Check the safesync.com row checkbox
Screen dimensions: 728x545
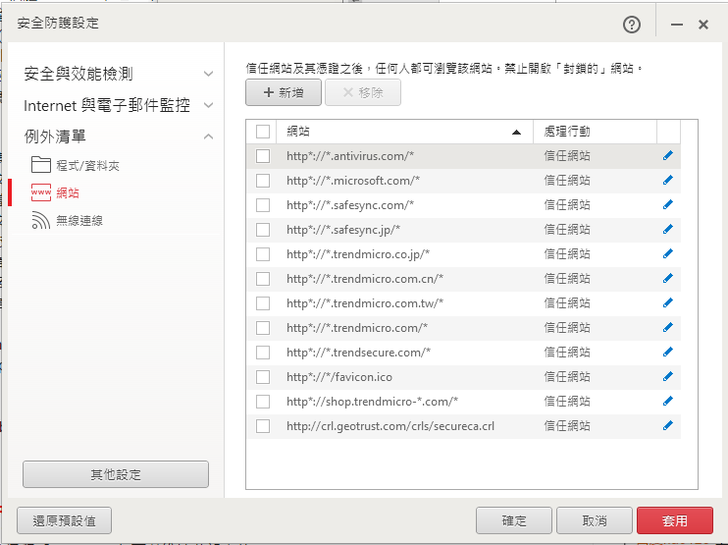[x=263, y=205]
